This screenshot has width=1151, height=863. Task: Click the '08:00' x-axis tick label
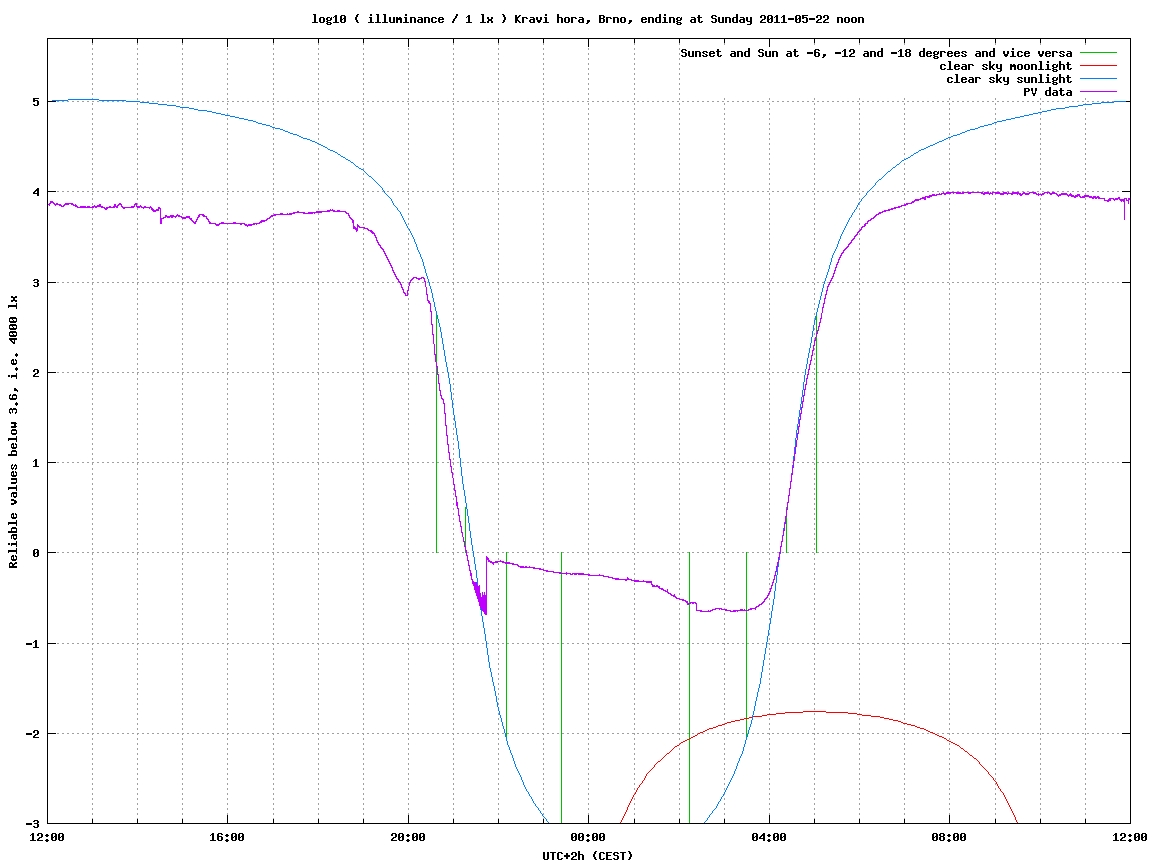(x=950, y=837)
